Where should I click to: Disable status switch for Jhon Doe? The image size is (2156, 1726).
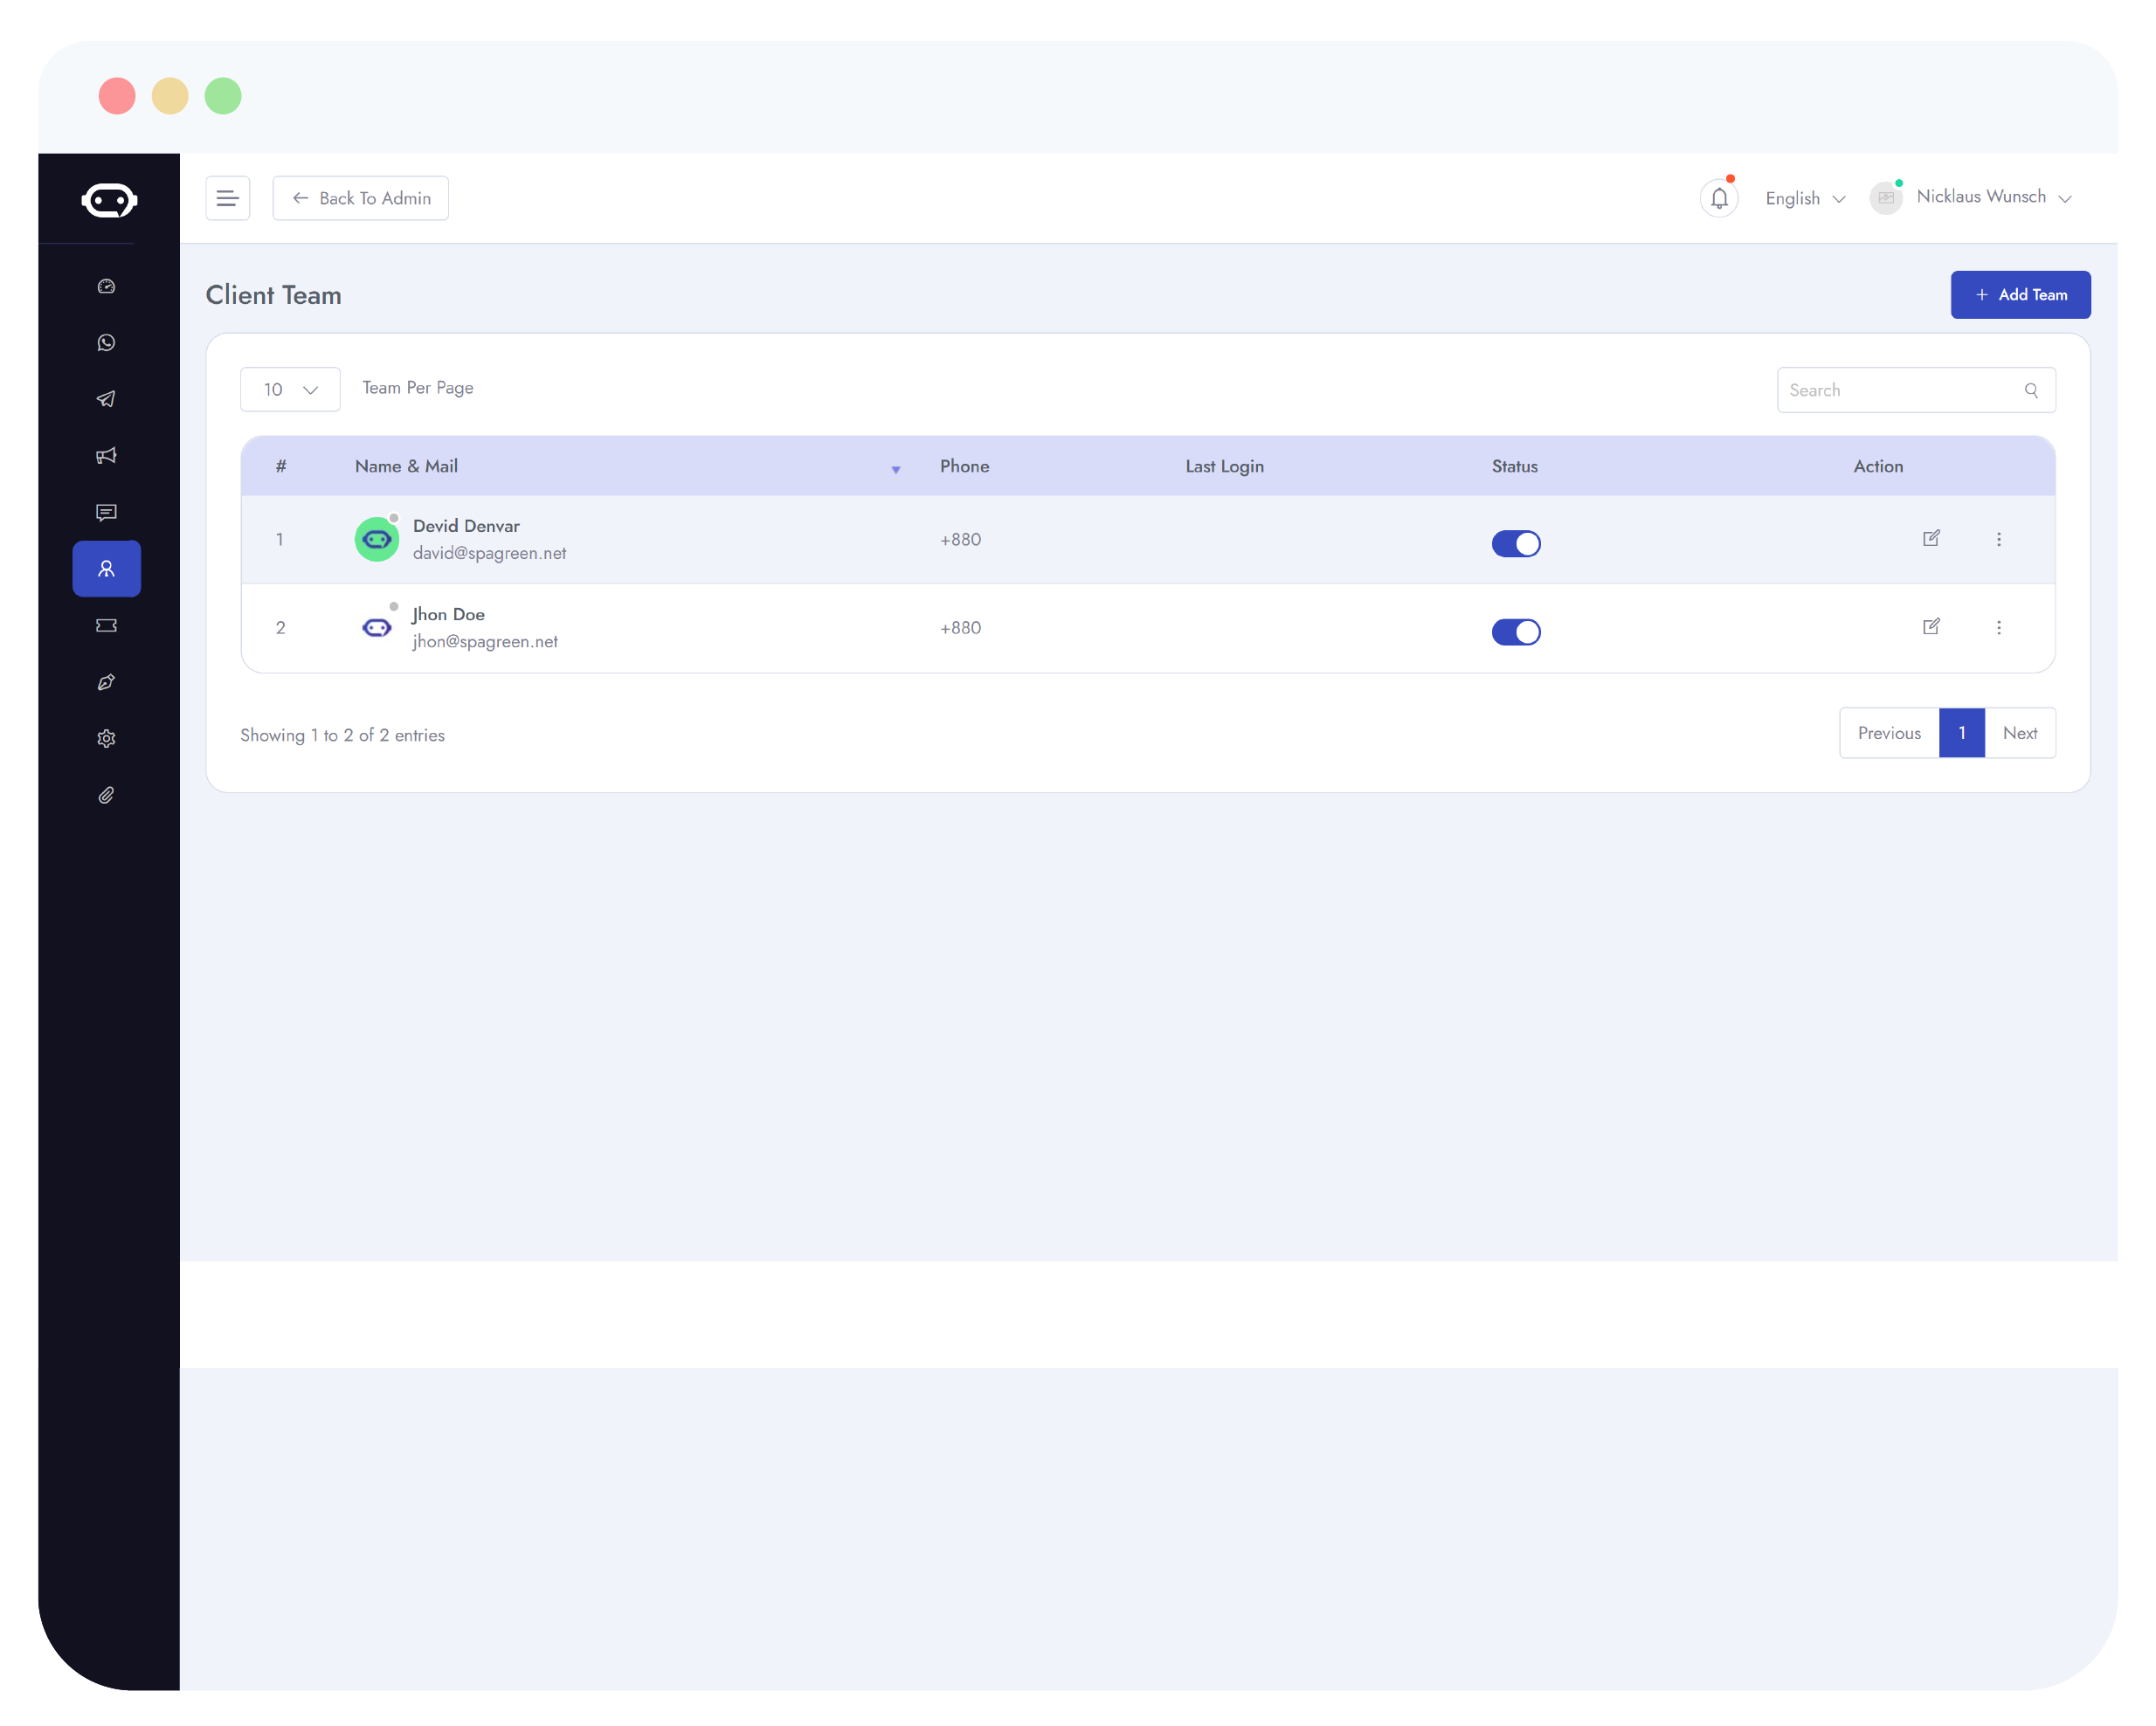(x=1515, y=632)
